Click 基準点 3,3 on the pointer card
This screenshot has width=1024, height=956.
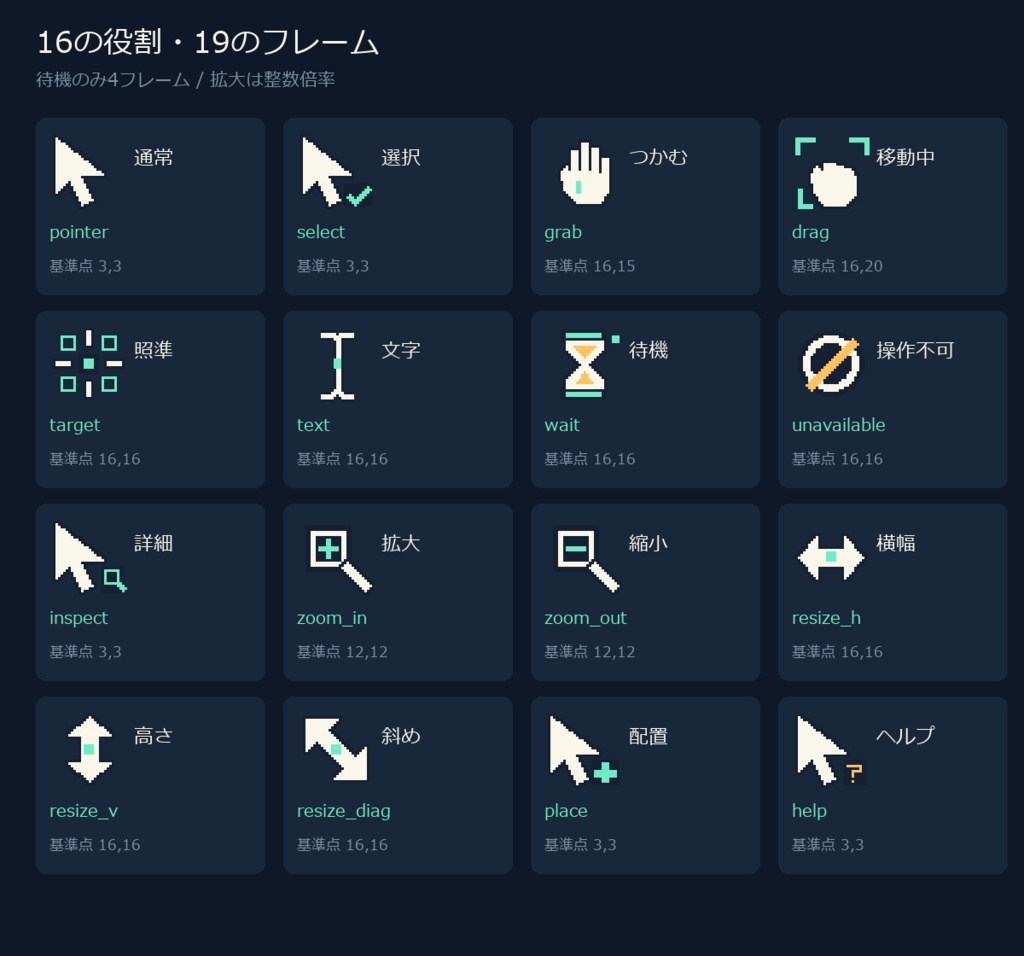86,266
